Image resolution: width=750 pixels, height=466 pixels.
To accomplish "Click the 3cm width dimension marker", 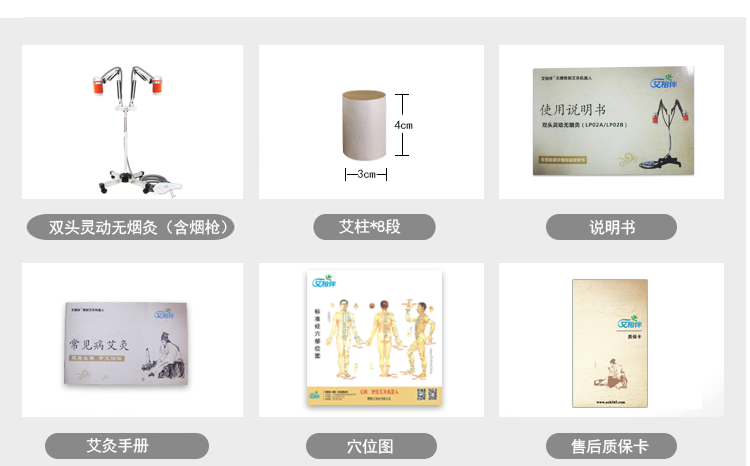I will pyautogui.click(x=366, y=174).
